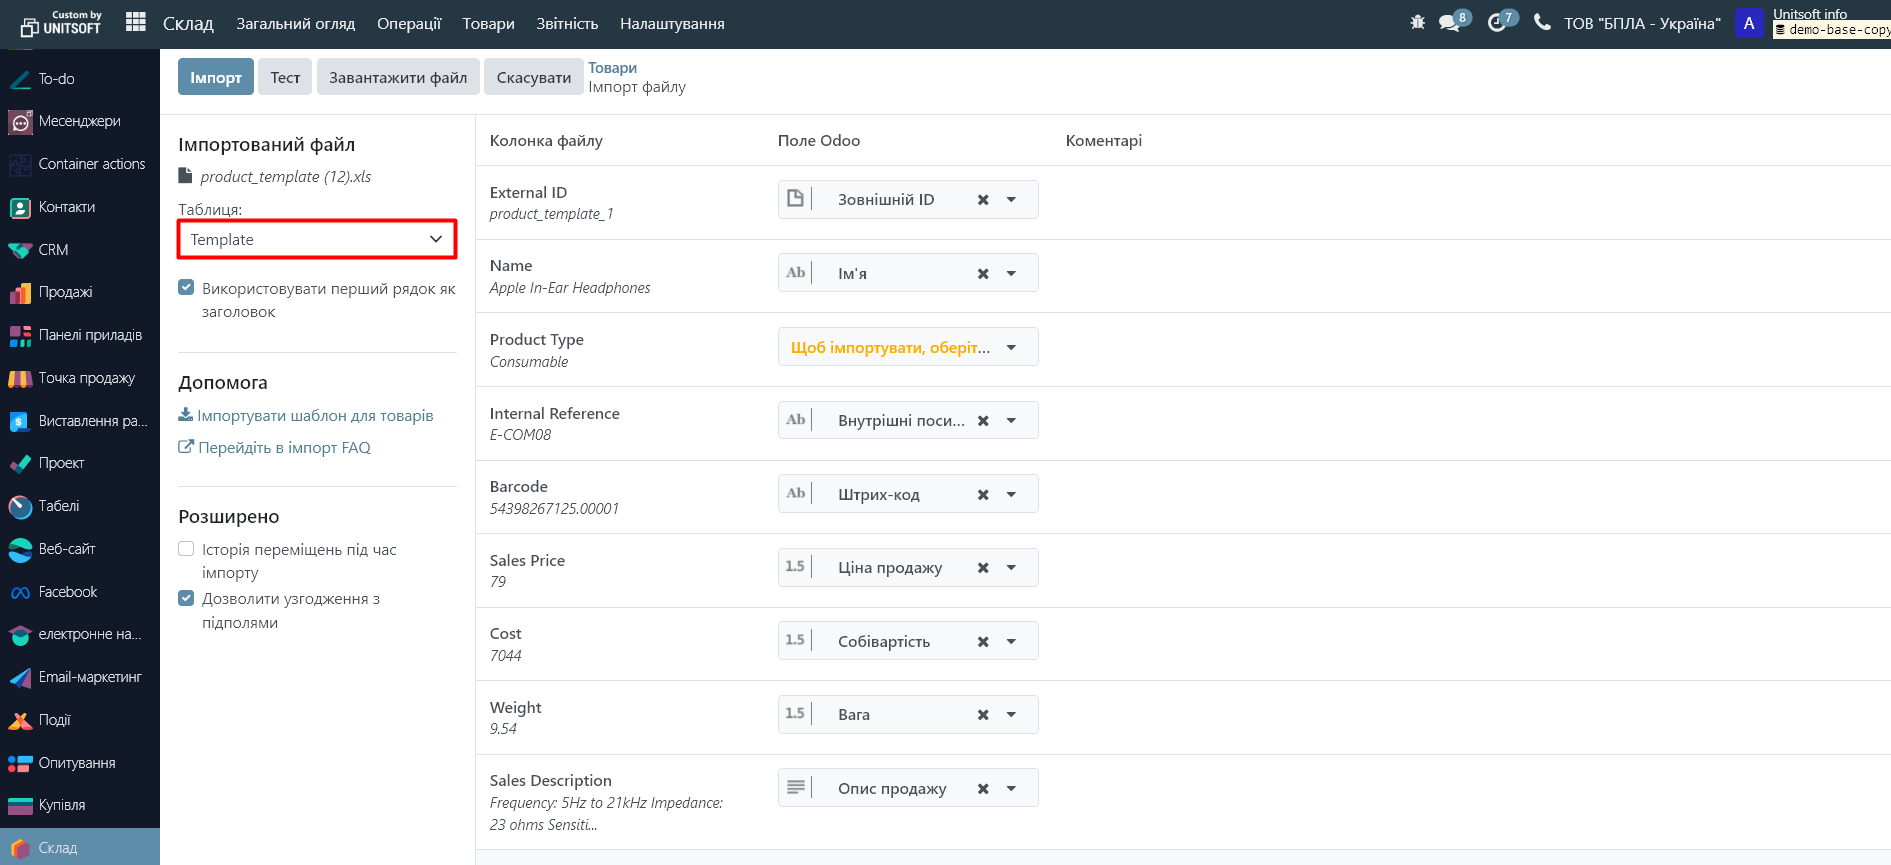
Task: Clear the Зовнішній ID field mapping
Action: [983, 200]
